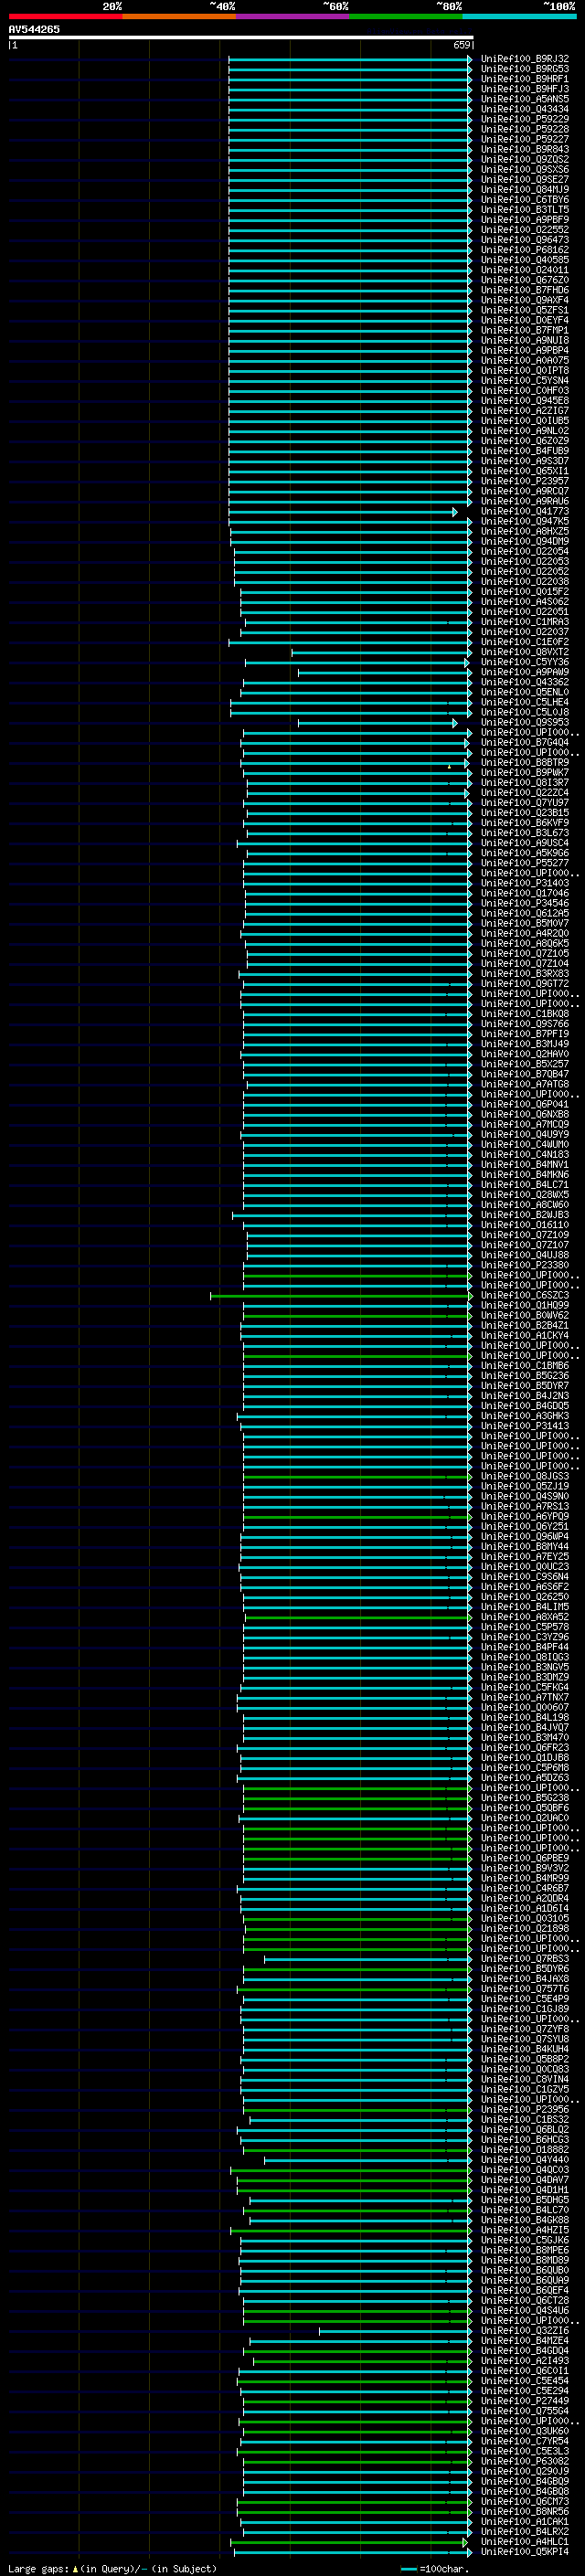Open hit UniRef100_C6TBY6
The width and height of the screenshot is (585, 2576).
pos(525,200)
